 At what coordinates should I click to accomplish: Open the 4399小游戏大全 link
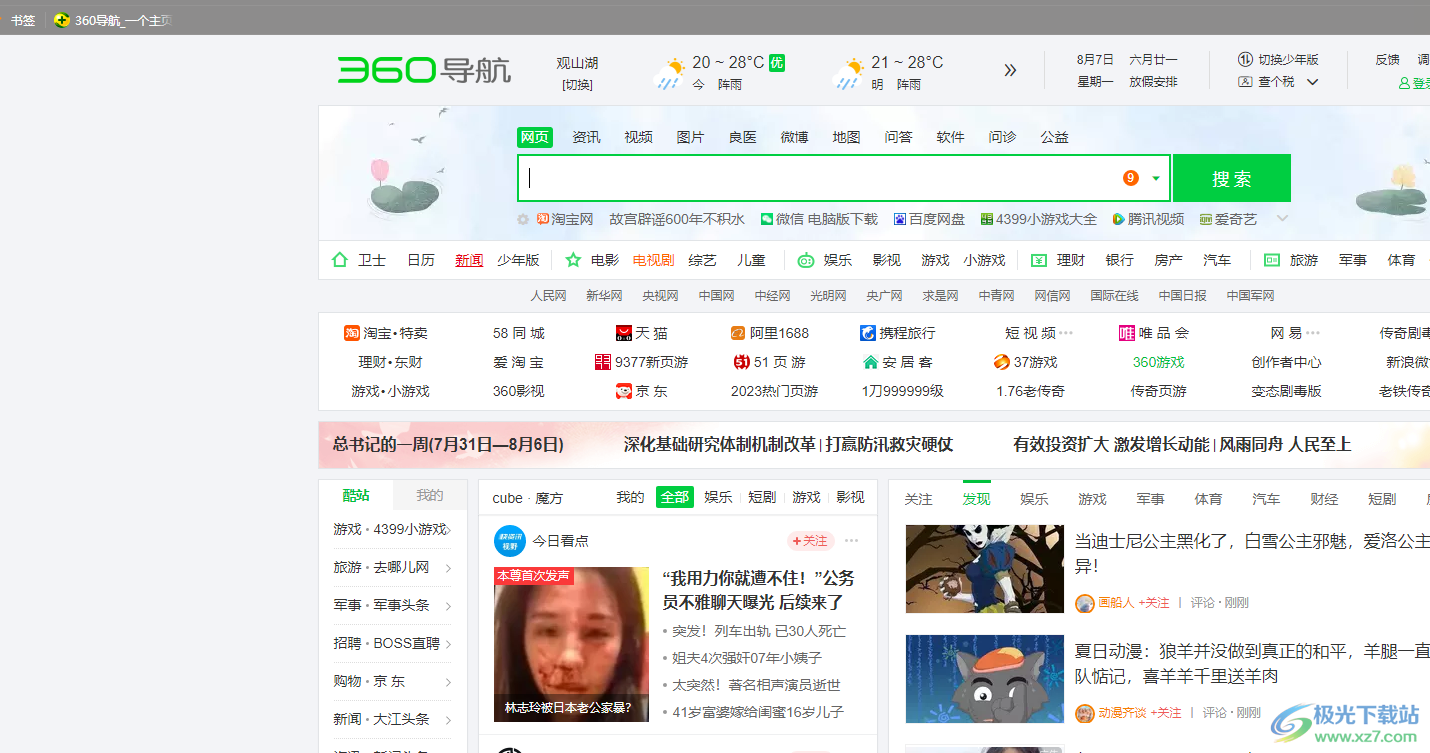(x=1038, y=219)
